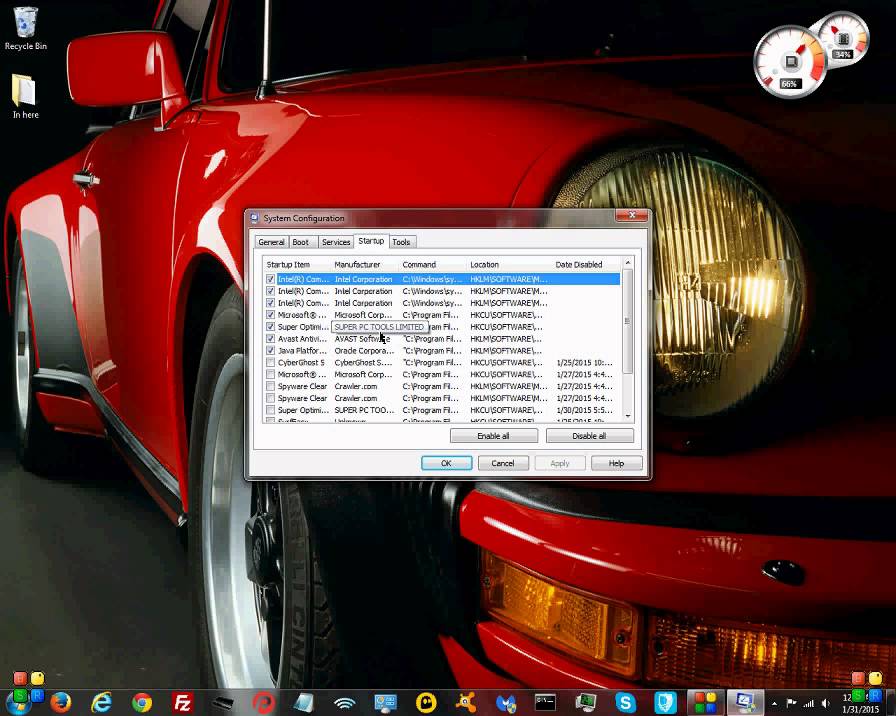The width and height of the screenshot is (896, 716).
Task: Uncheck the Java Platfor... startup item
Action: [270, 350]
